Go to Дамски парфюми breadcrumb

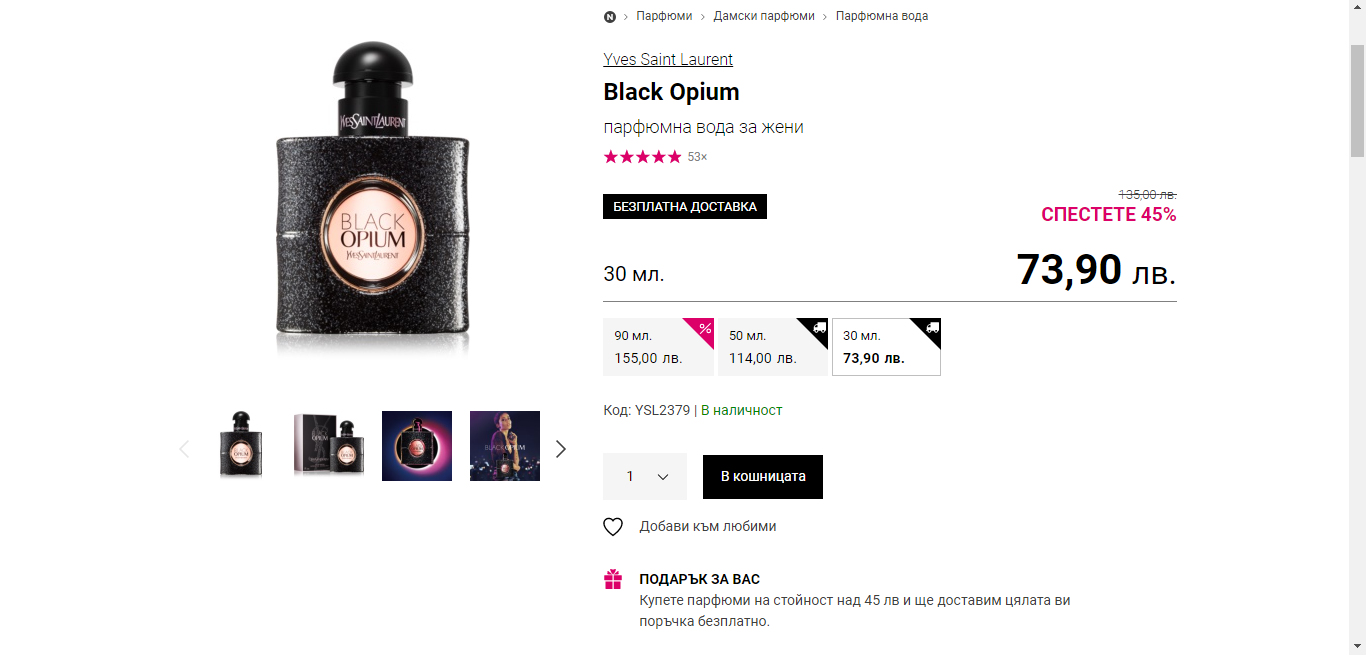764,16
